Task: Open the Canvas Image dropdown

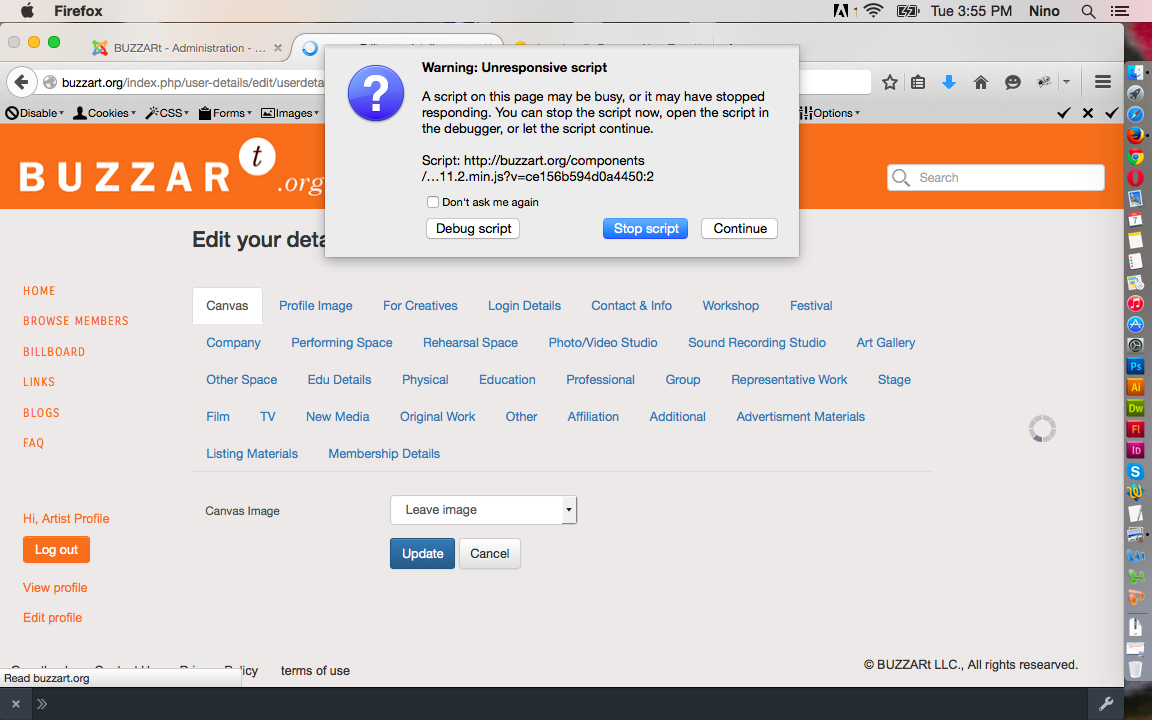Action: pyautogui.click(x=483, y=510)
